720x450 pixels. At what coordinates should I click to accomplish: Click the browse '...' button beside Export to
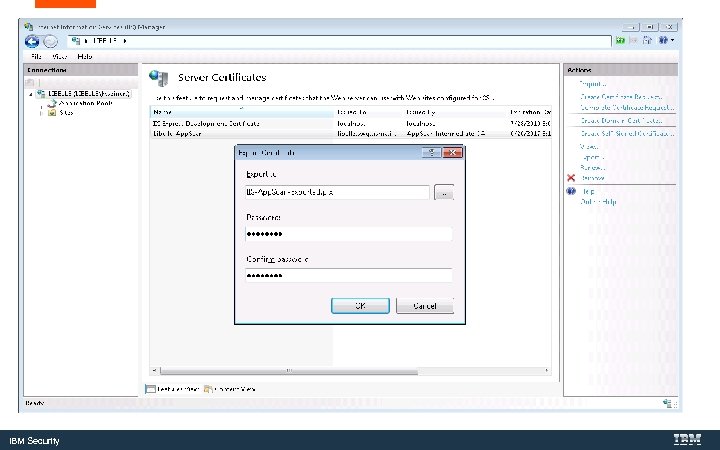[444, 193]
